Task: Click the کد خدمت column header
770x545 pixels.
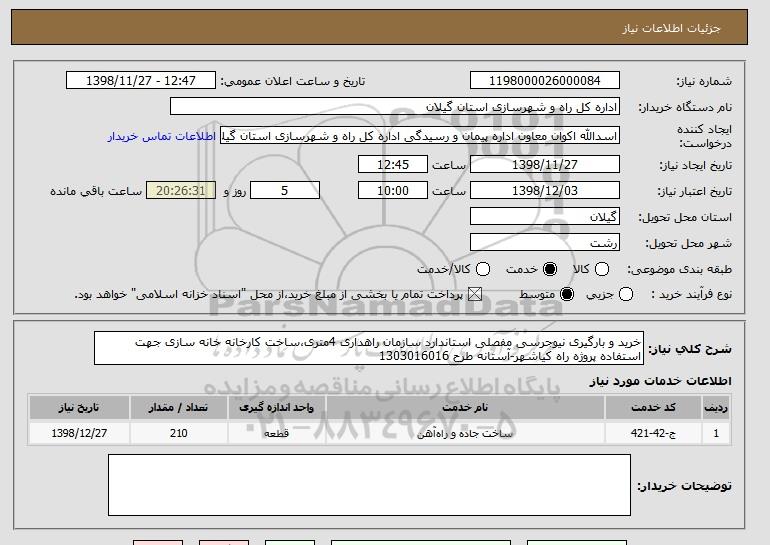Action: pyautogui.click(x=653, y=408)
